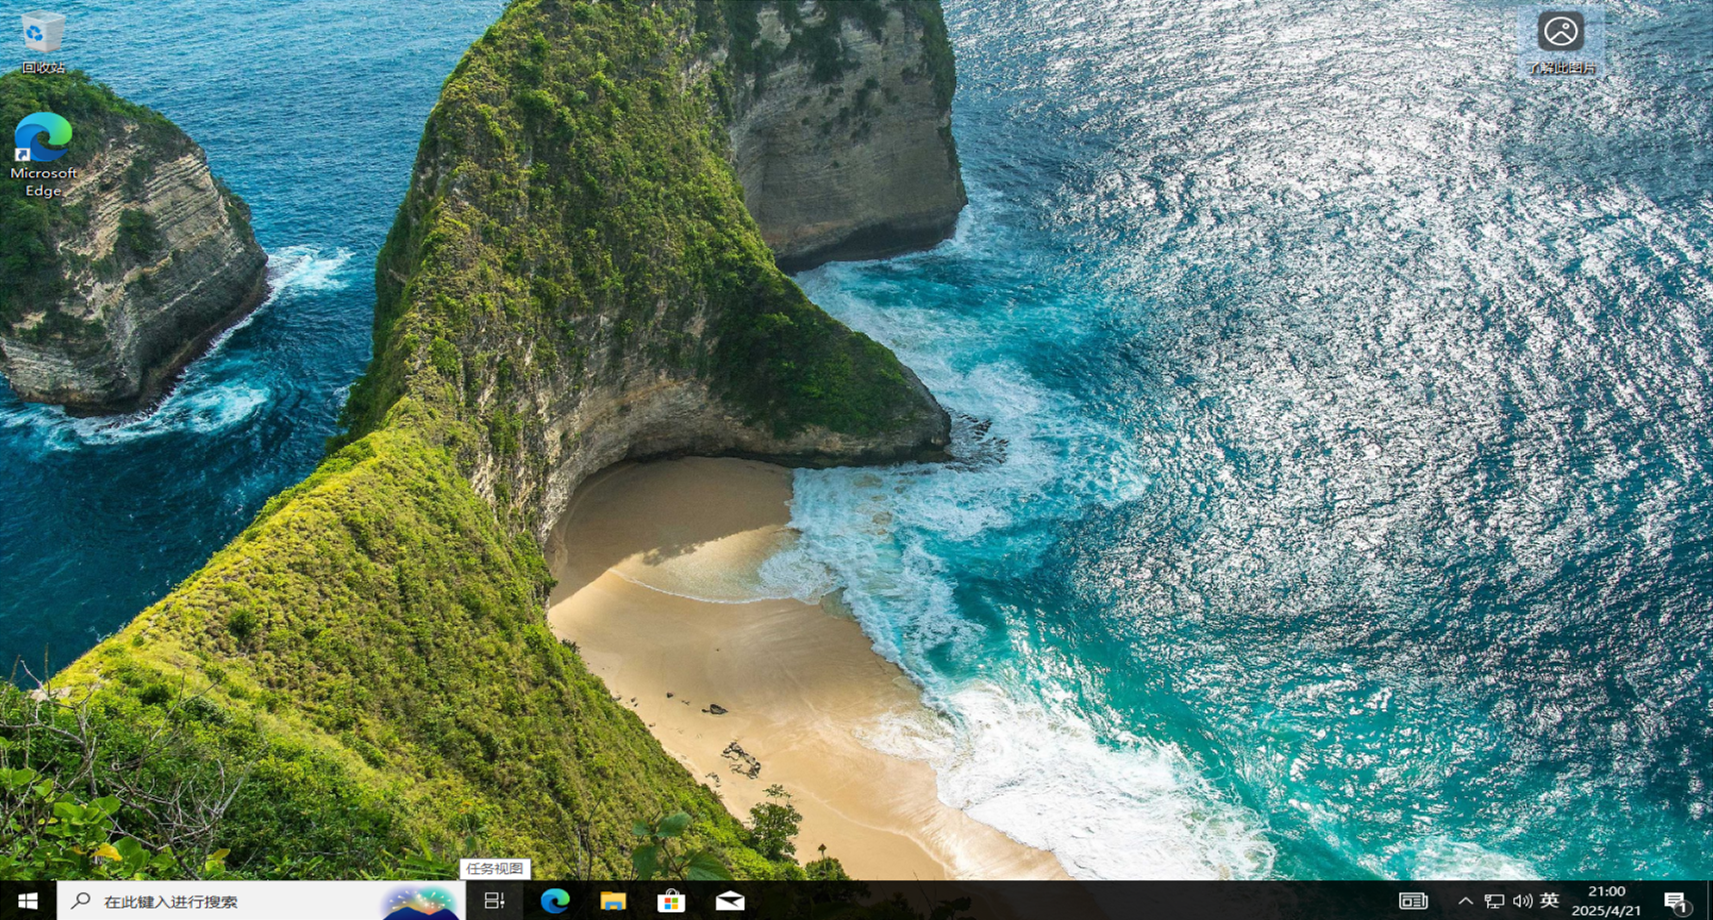The width and height of the screenshot is (1713, 920).
Task: Open the network status flyout
Action: (1494, 901)
